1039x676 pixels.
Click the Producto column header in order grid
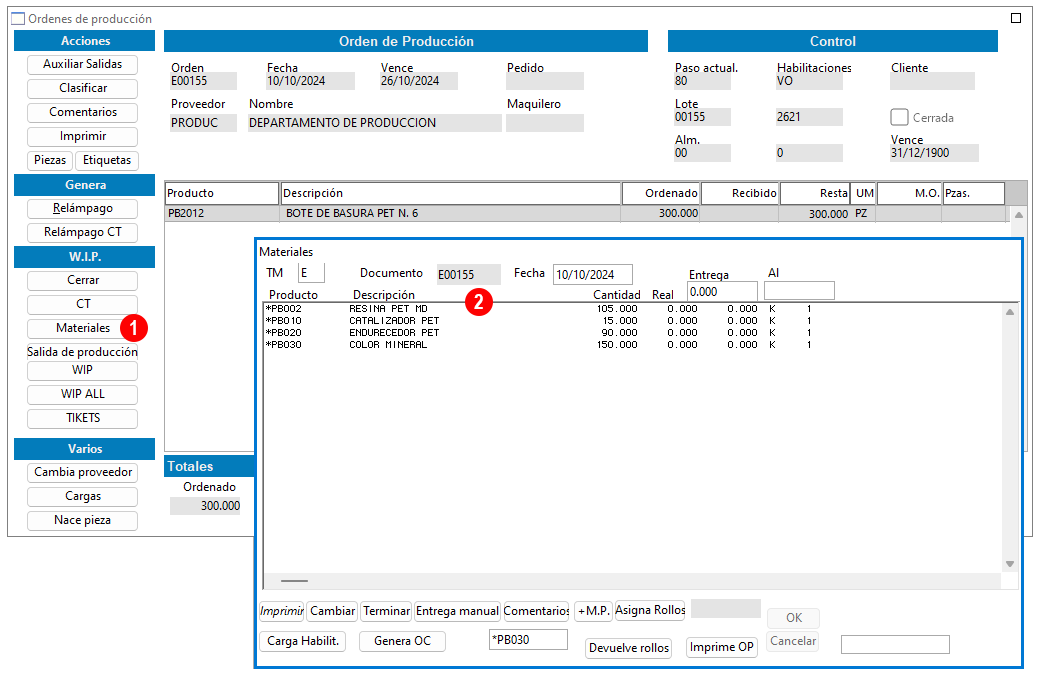(222, 193)
